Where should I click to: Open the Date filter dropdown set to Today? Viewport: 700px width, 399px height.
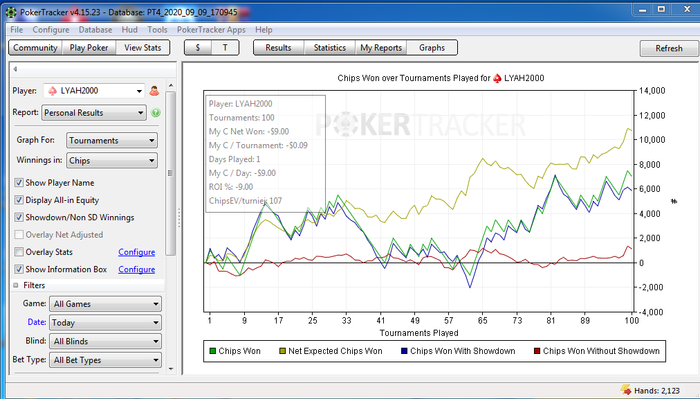click(105, 323)
